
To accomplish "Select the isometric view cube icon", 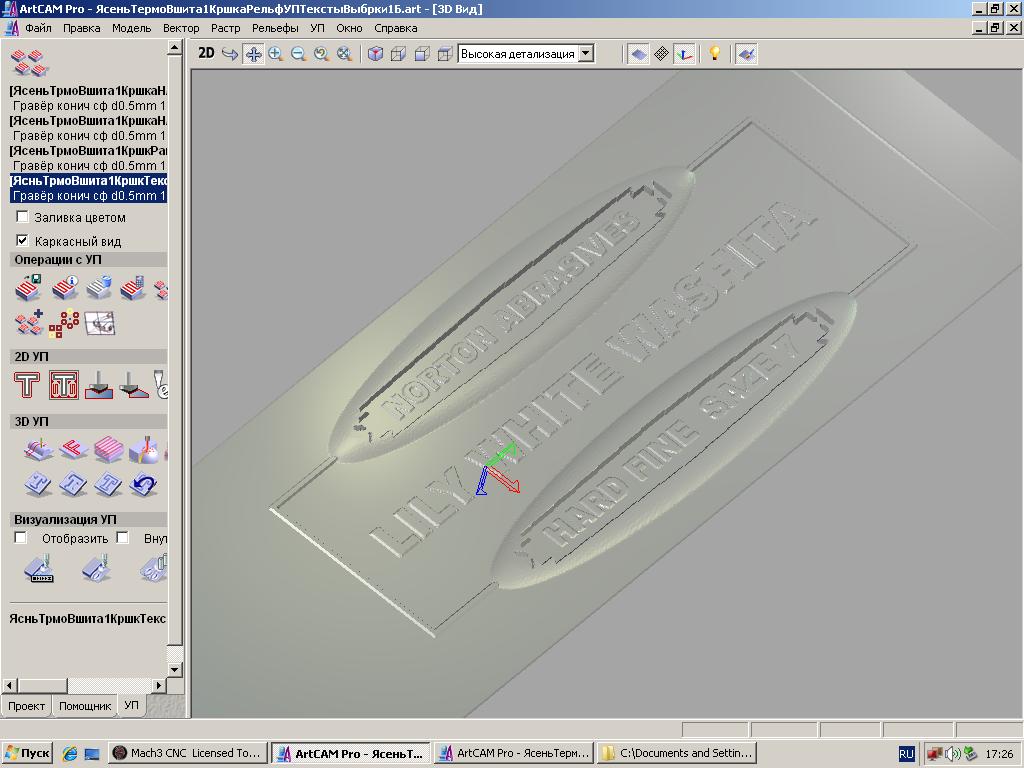I will [x=375, y=54].
